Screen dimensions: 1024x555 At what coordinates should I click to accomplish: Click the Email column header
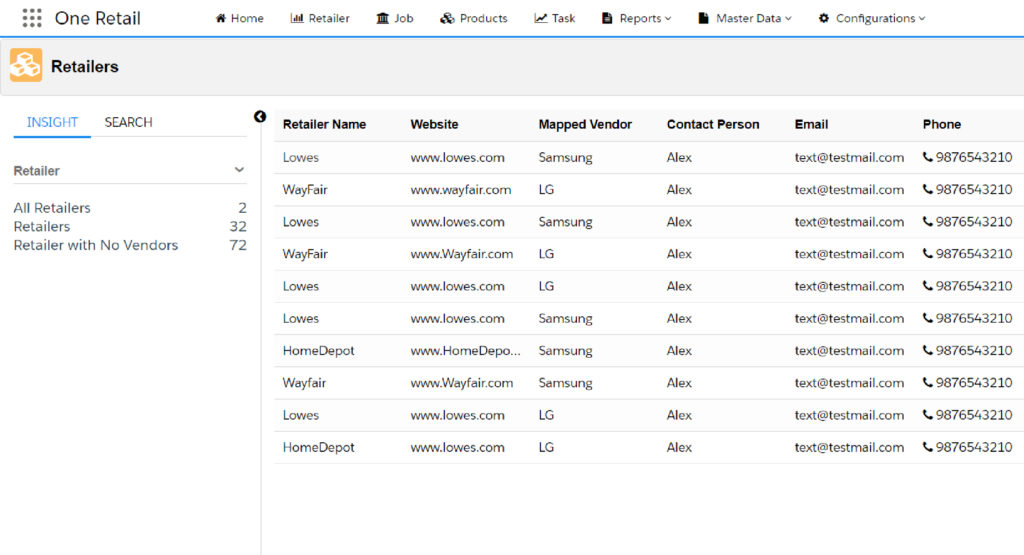[811, 124]
